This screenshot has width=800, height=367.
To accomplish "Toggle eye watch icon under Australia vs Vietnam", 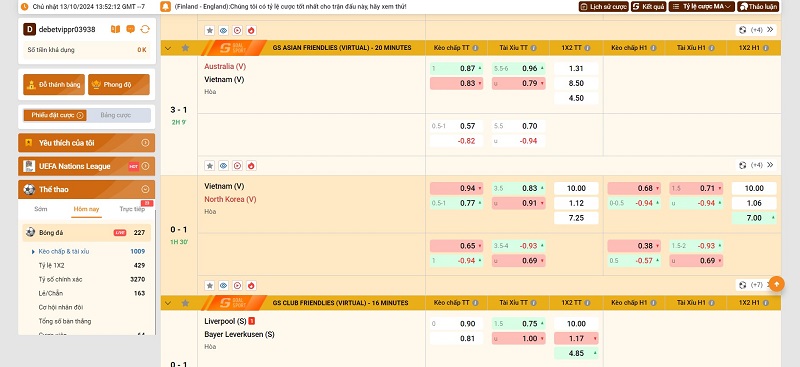I will click(223, 165).
